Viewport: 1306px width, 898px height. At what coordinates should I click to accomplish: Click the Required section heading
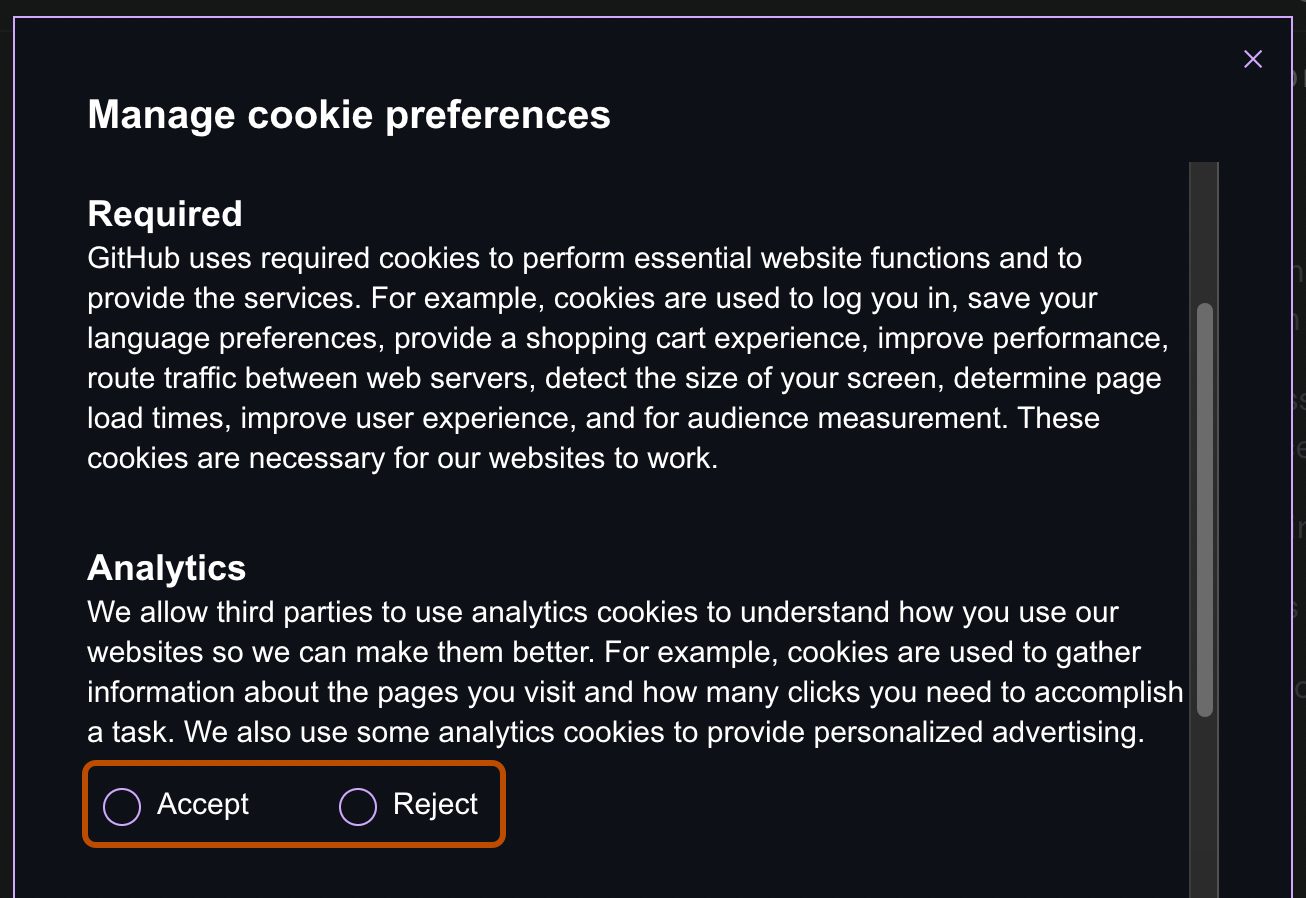165,213
